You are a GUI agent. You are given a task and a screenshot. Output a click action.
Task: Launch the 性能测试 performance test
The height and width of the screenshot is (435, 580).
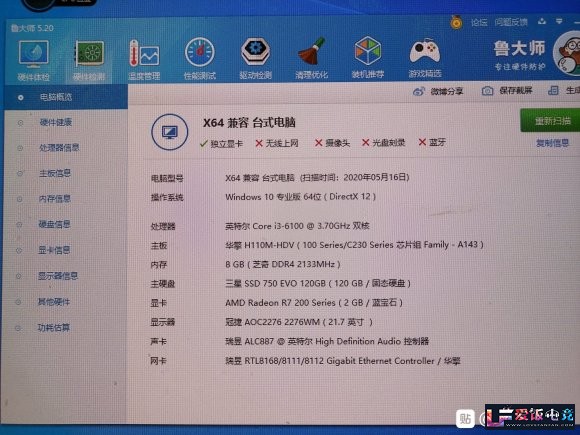[x=200, y=58]
